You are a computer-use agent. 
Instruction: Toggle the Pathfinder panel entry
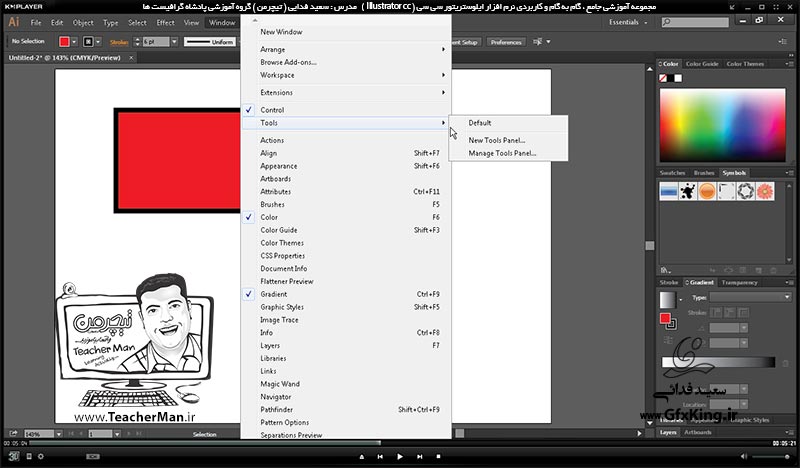point(346,409)
